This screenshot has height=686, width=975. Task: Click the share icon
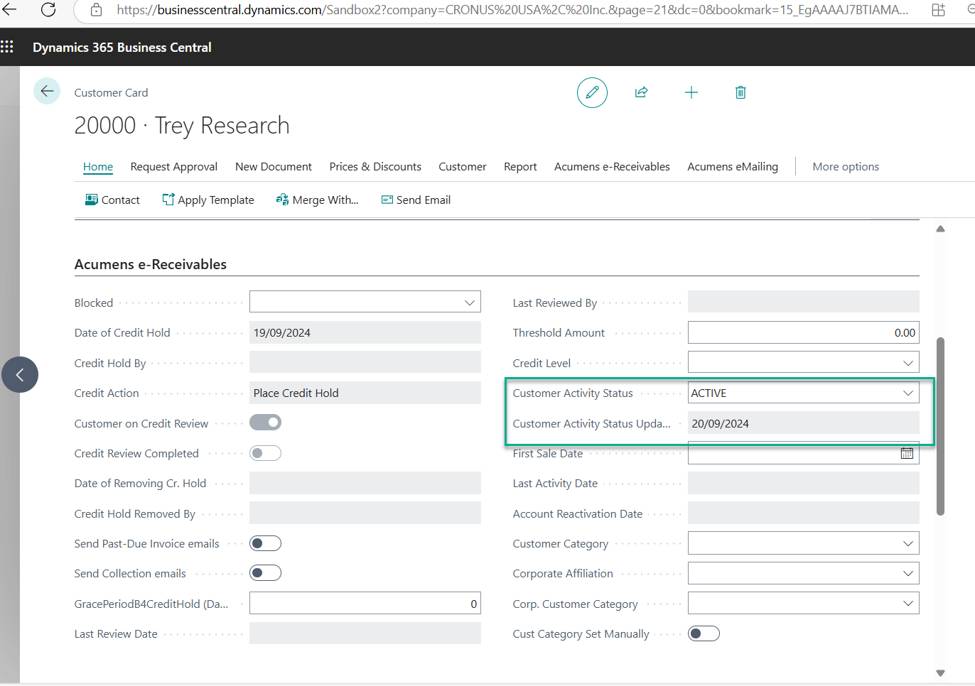(x=641, y=93)
